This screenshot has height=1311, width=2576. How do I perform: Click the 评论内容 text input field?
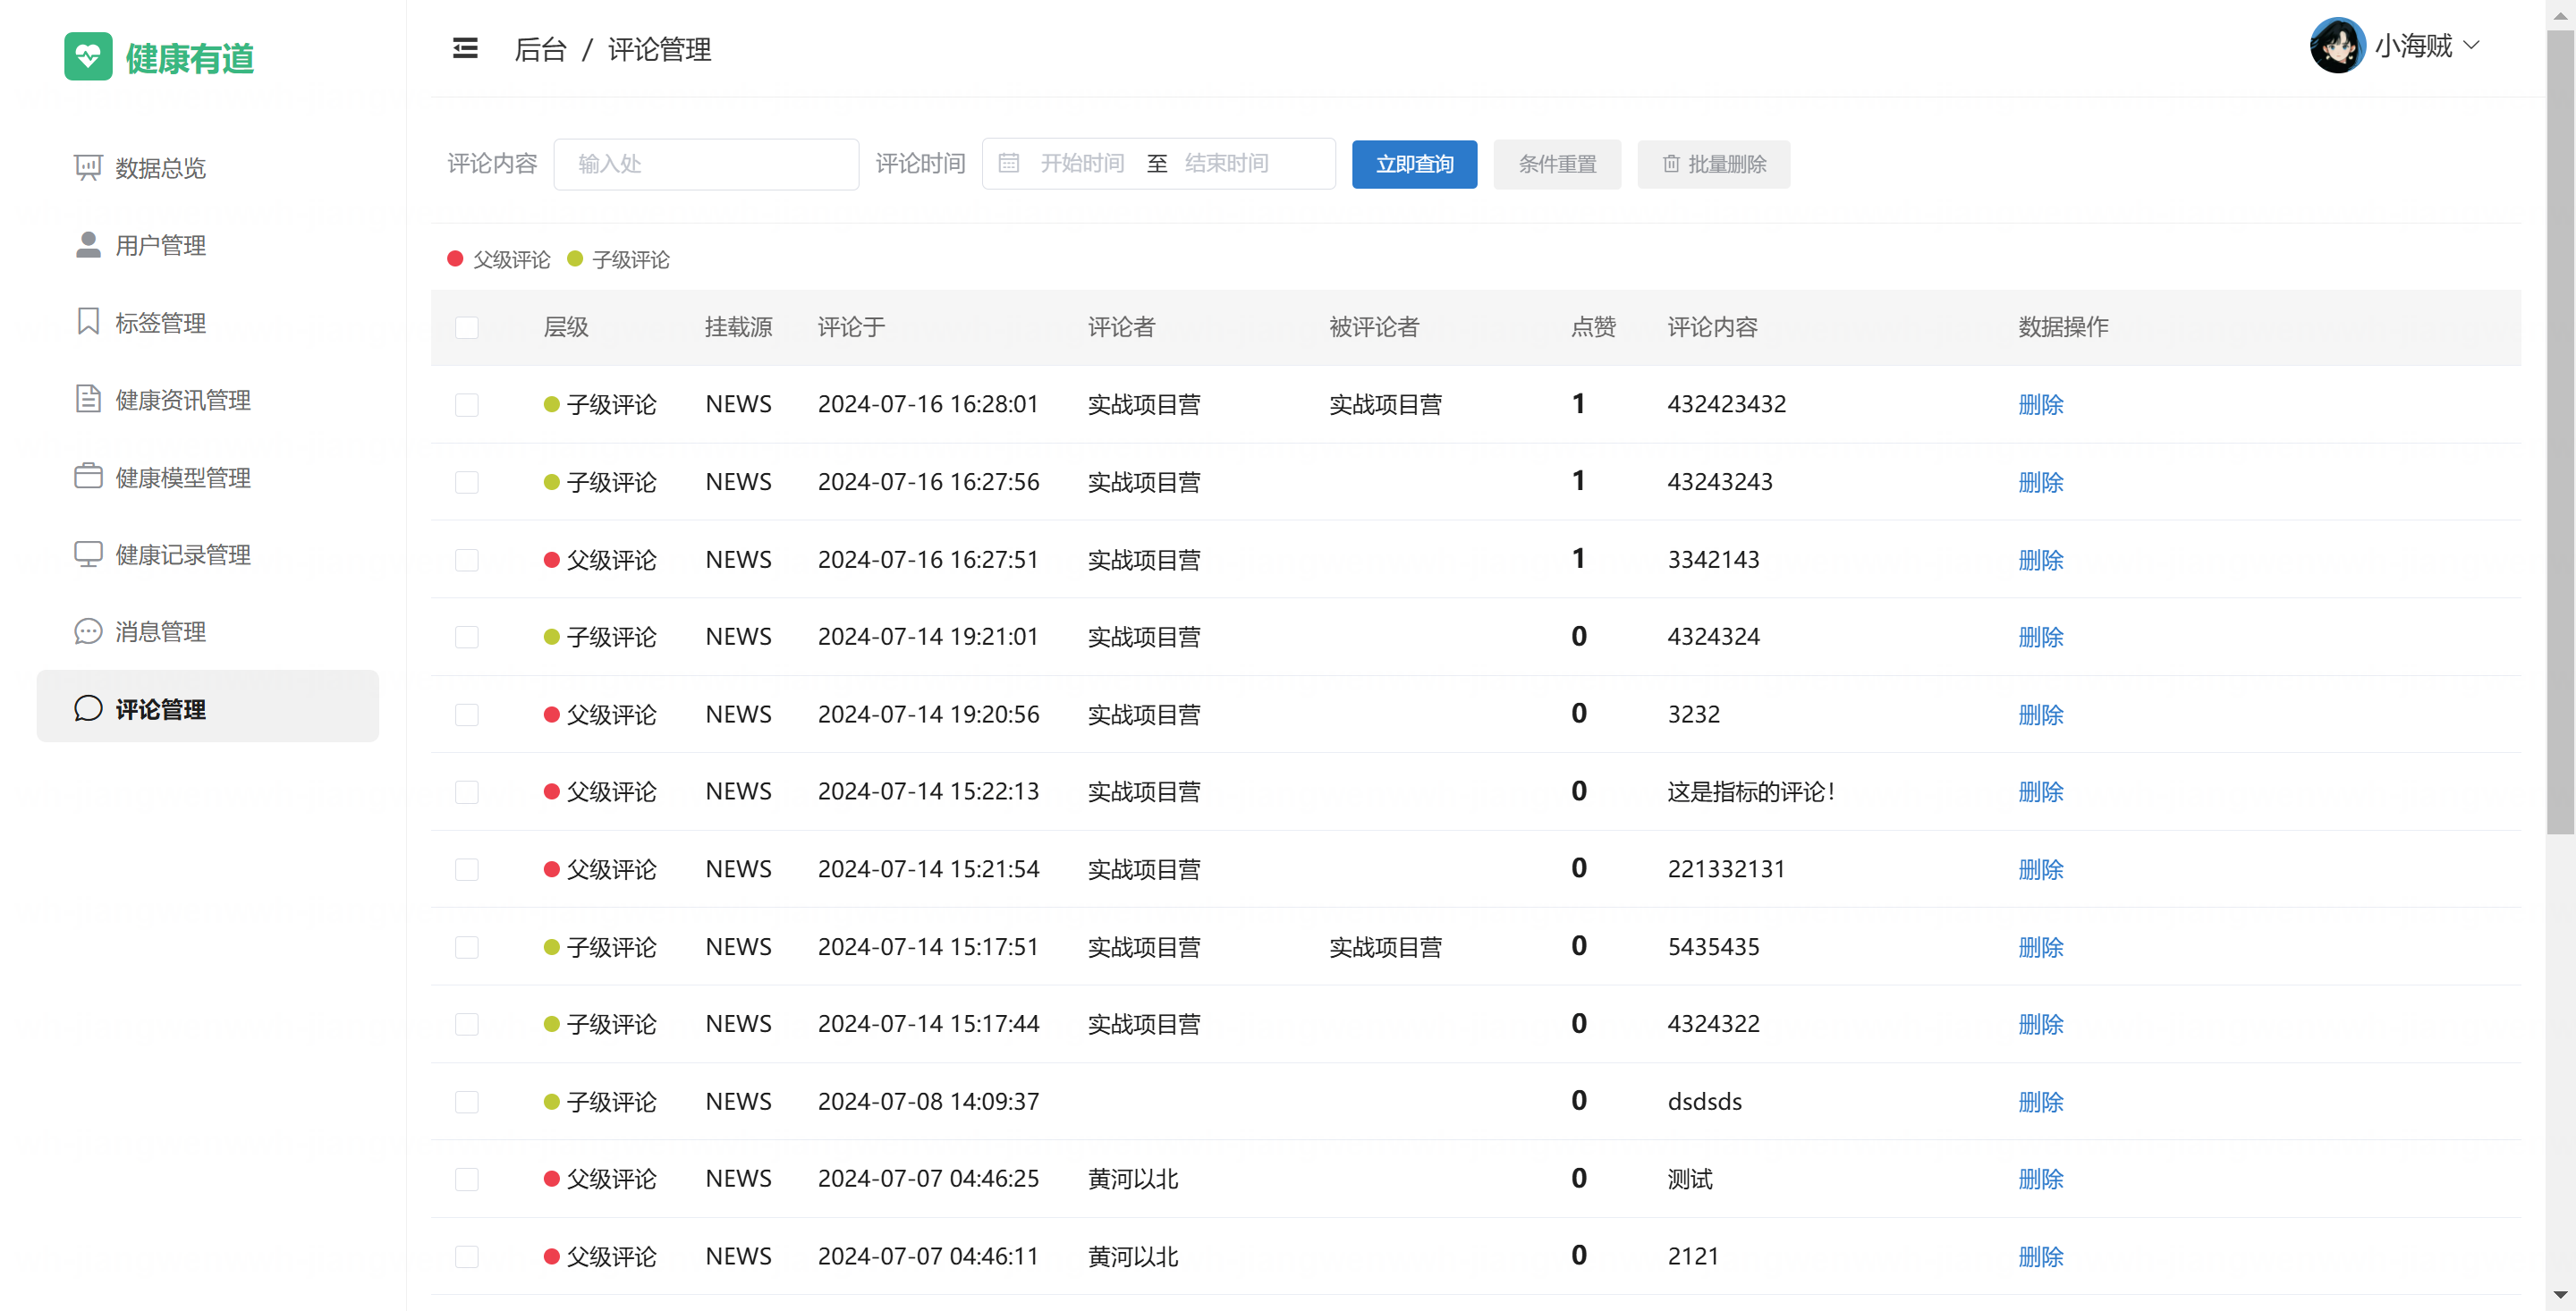point(706,164)
